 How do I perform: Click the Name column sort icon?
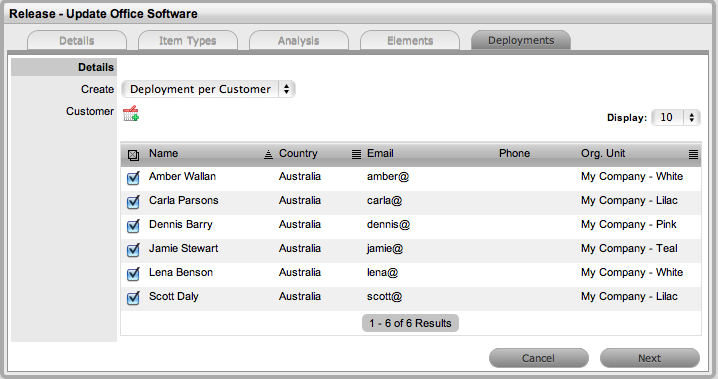tap(268, 154)
